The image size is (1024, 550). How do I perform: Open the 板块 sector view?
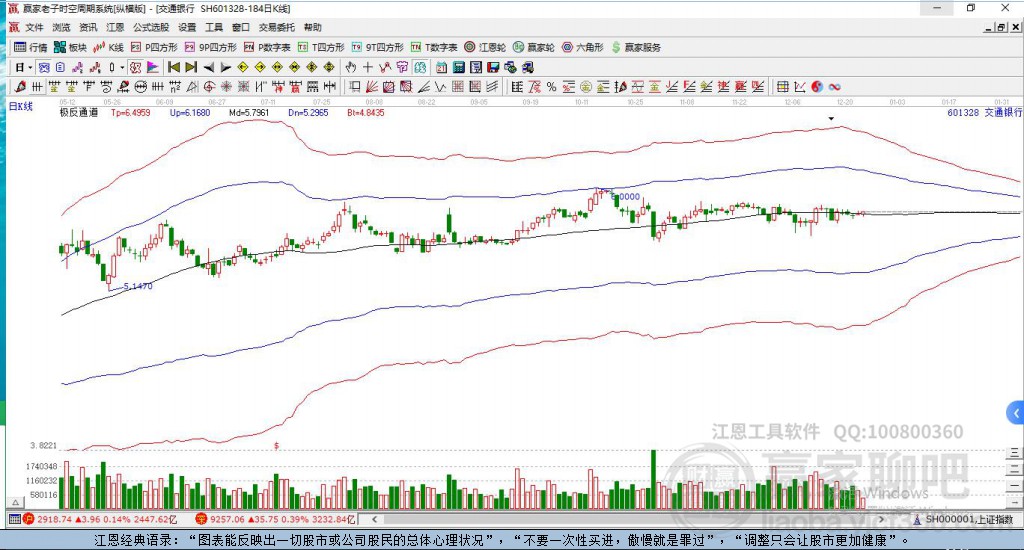point(70,47)
